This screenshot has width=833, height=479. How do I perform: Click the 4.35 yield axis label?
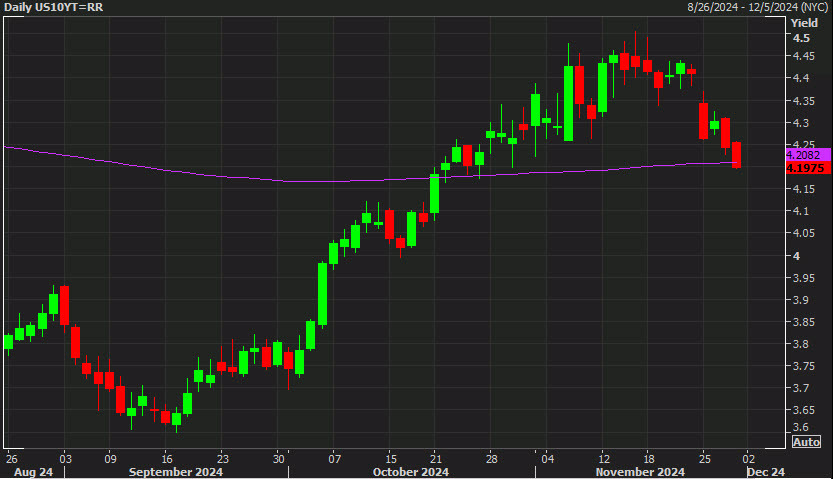click(x=804, y=100)
